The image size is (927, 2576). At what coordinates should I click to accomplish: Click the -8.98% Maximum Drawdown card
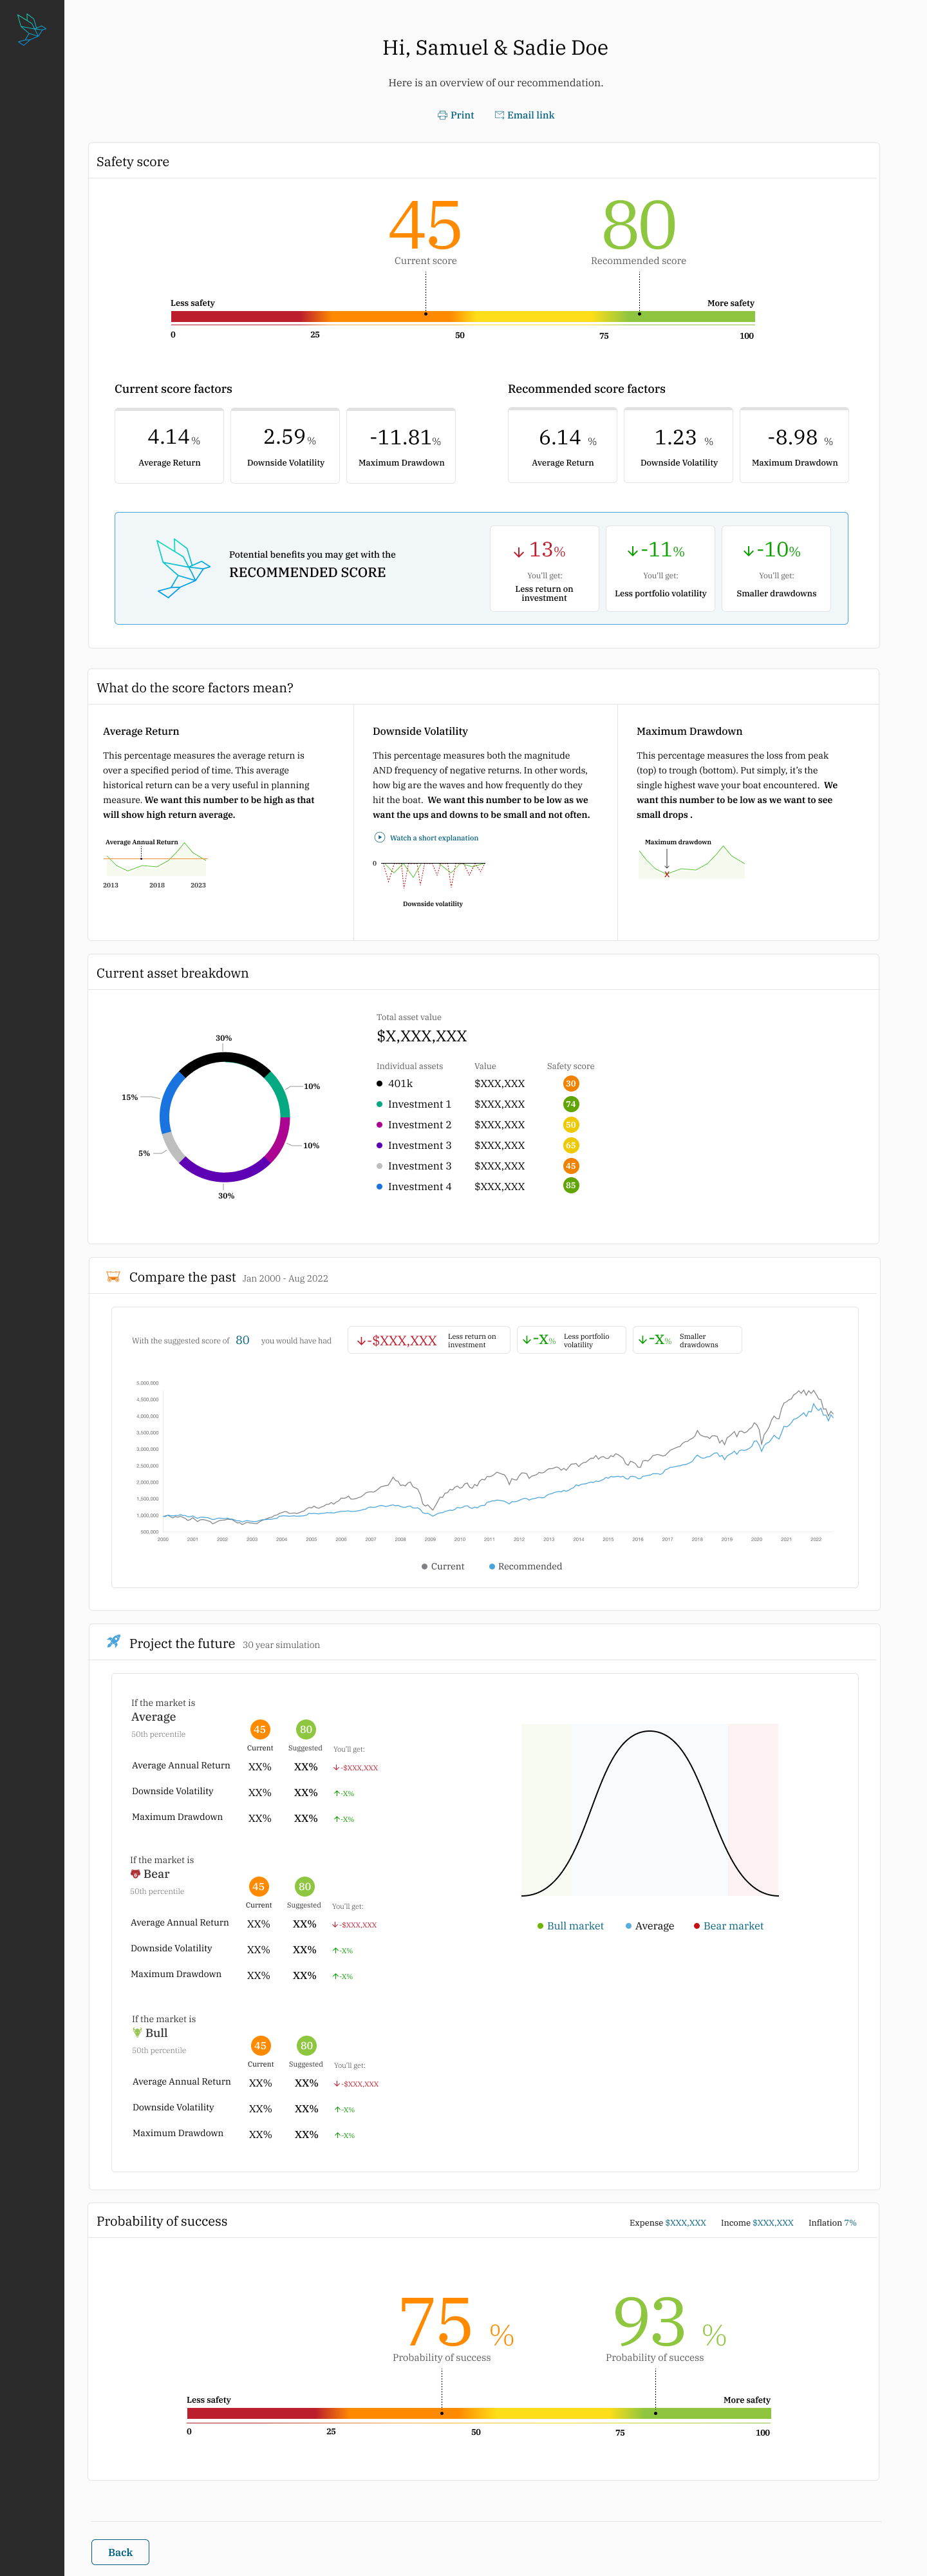click(795, 446)
